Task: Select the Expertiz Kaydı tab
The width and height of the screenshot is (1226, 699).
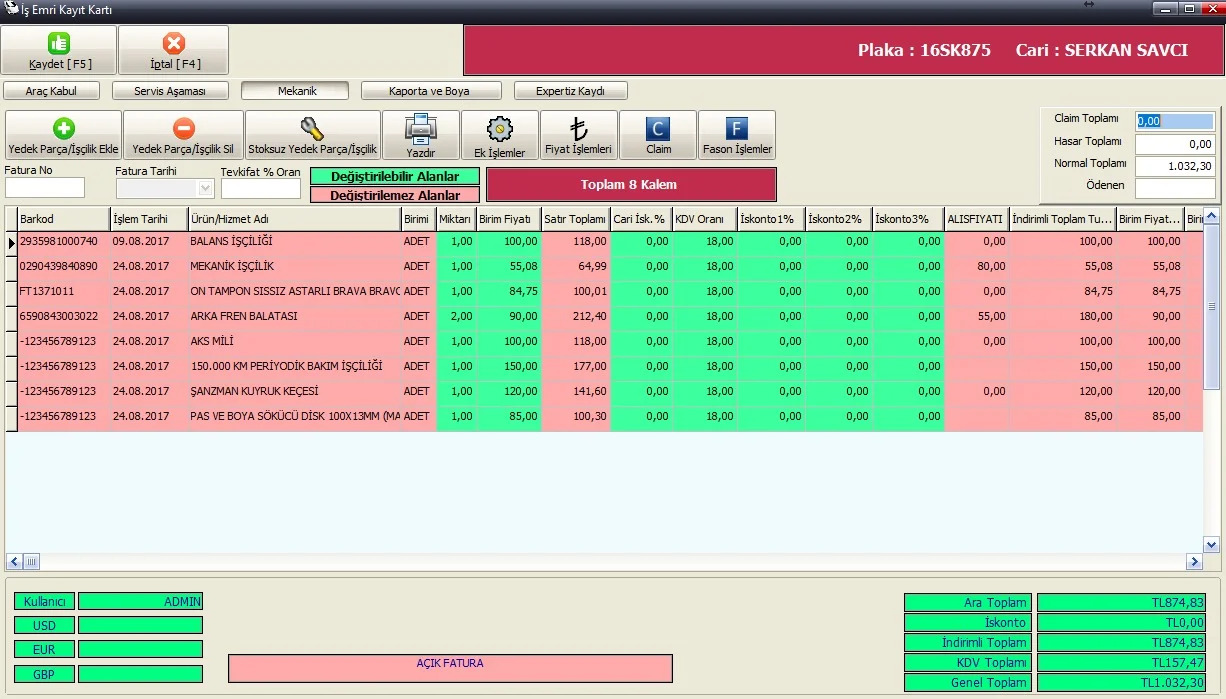Action: click(570, 91)
